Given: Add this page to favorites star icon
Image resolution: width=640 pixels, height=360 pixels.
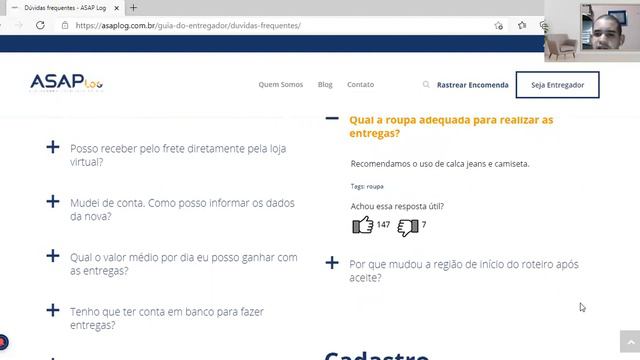Looking at the screenshot, I should pyautogui.click(x=498, y=26).
